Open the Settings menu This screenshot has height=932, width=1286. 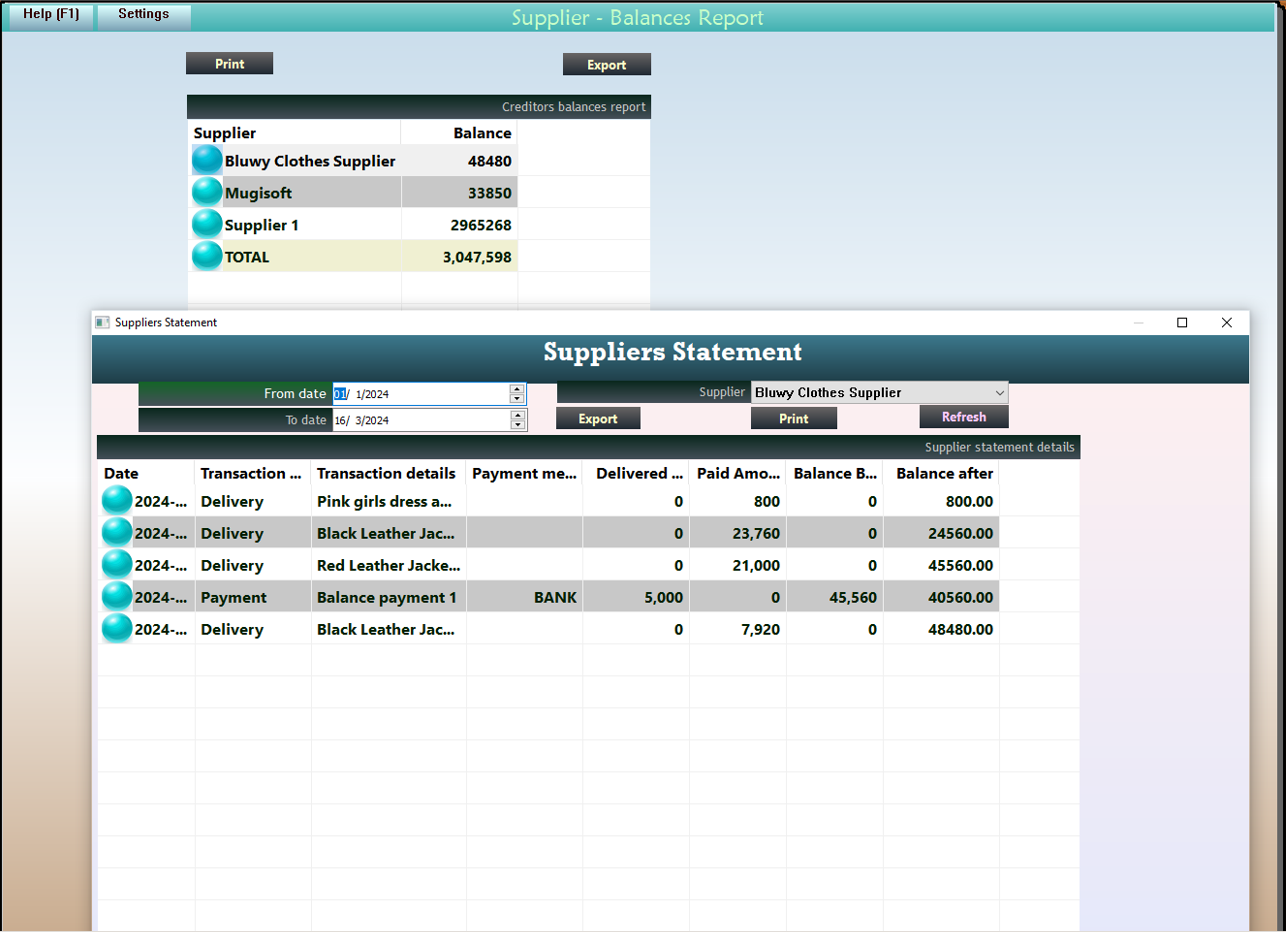click(143, 15)
